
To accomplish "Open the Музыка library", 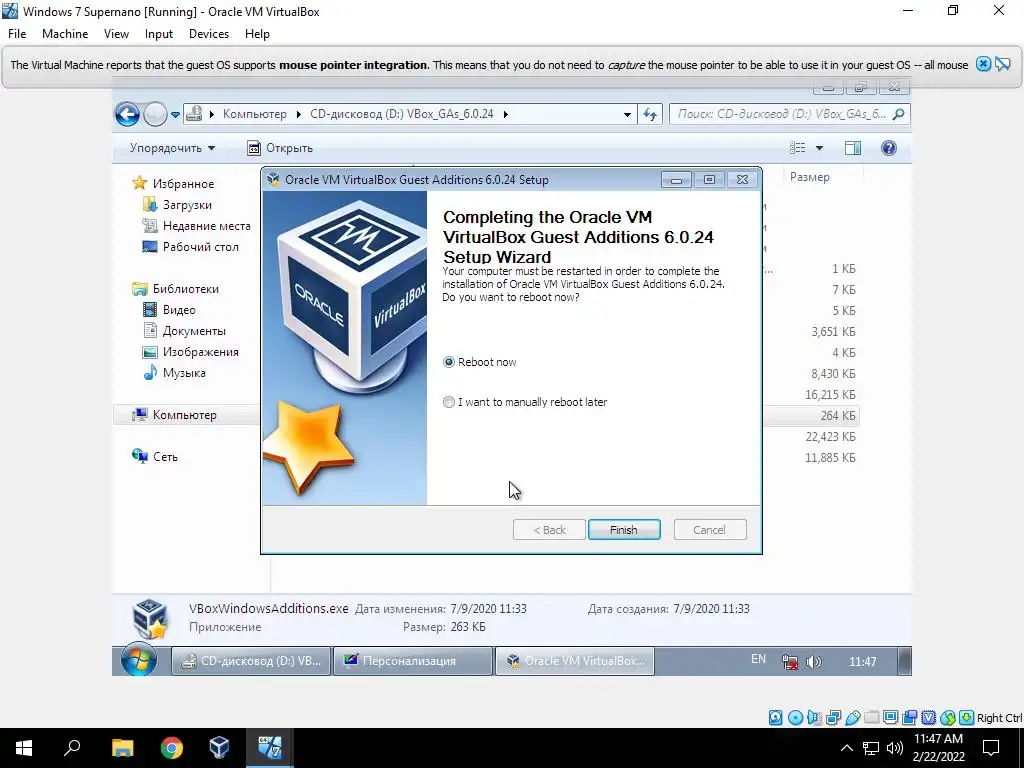I will (x=184, y=373).
